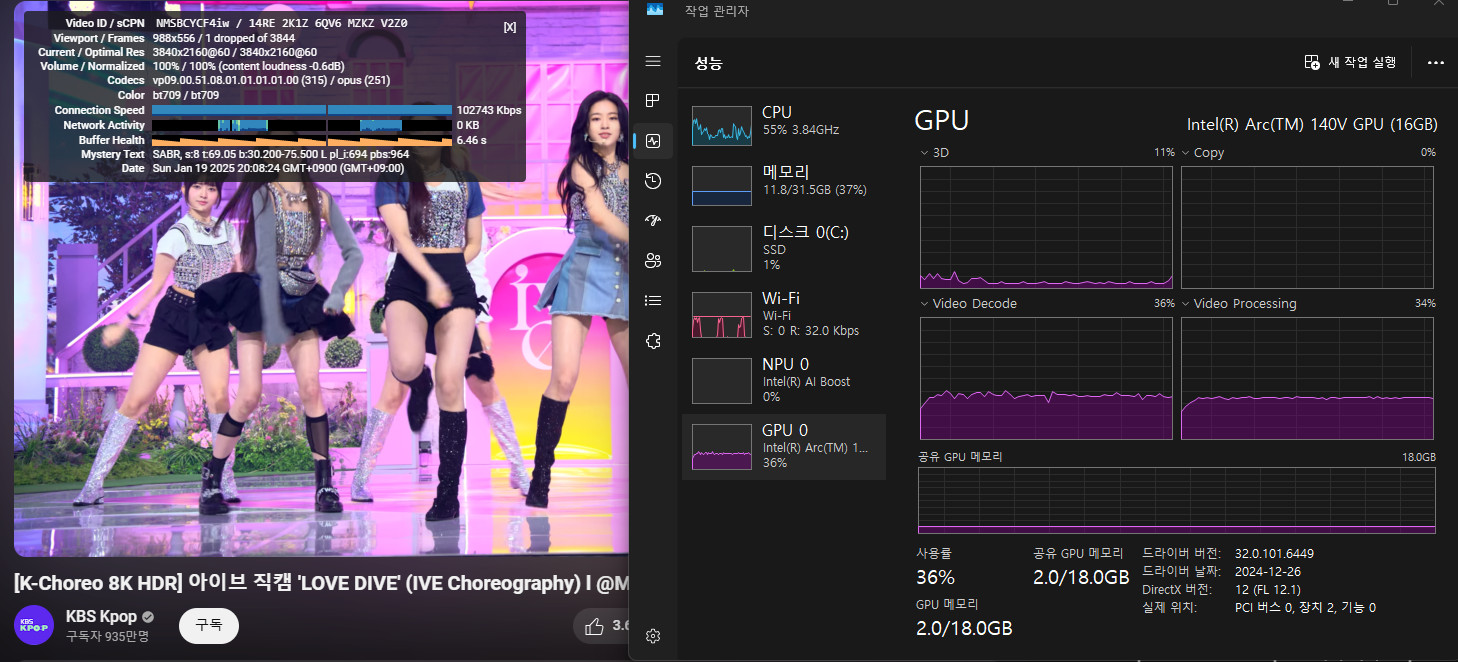1458x662 pixels.
Task: Click the verified badge next to KBS Kpop
Action: click(x=148, y=617)
